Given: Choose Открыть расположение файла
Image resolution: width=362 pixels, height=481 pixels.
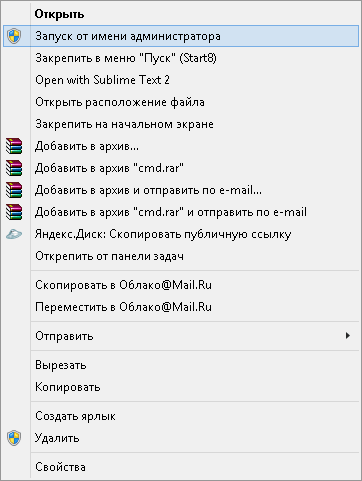Looking at the screenshot, I should pyautogui.click(x=181, y=102).
